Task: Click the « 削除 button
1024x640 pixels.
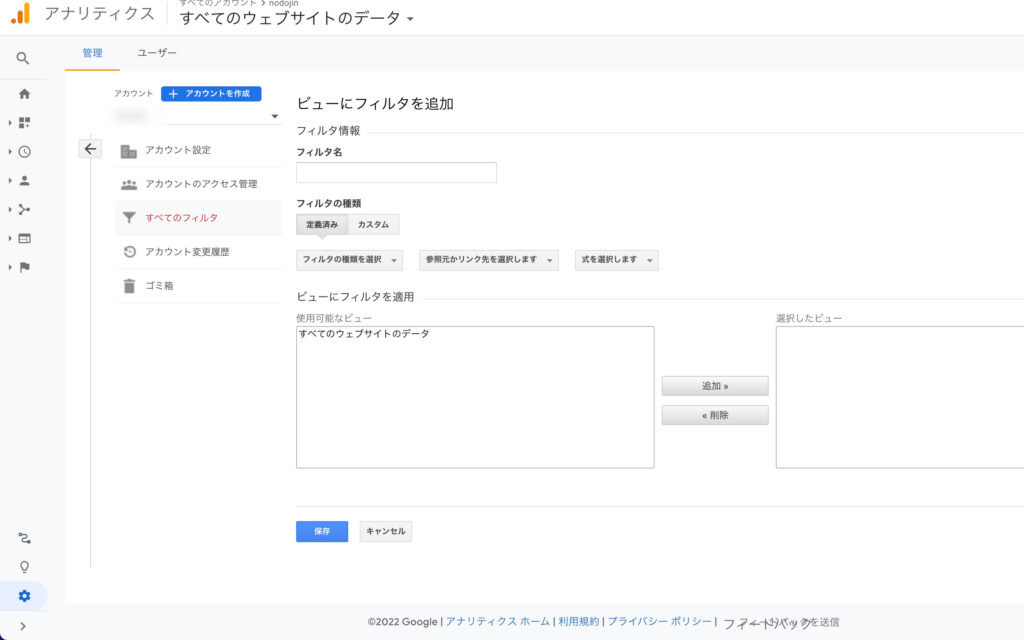Action: click(x=715, y=415)
